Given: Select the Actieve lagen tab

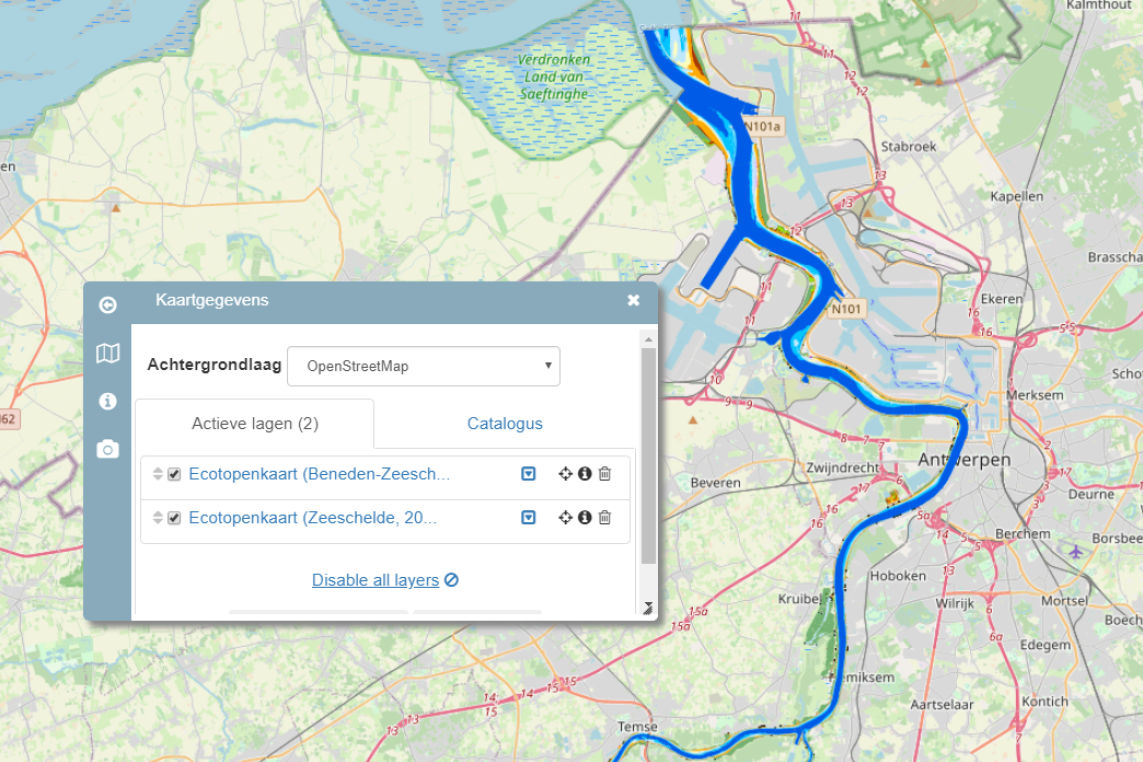Looking at the screenshot, I should pos(253,423).
